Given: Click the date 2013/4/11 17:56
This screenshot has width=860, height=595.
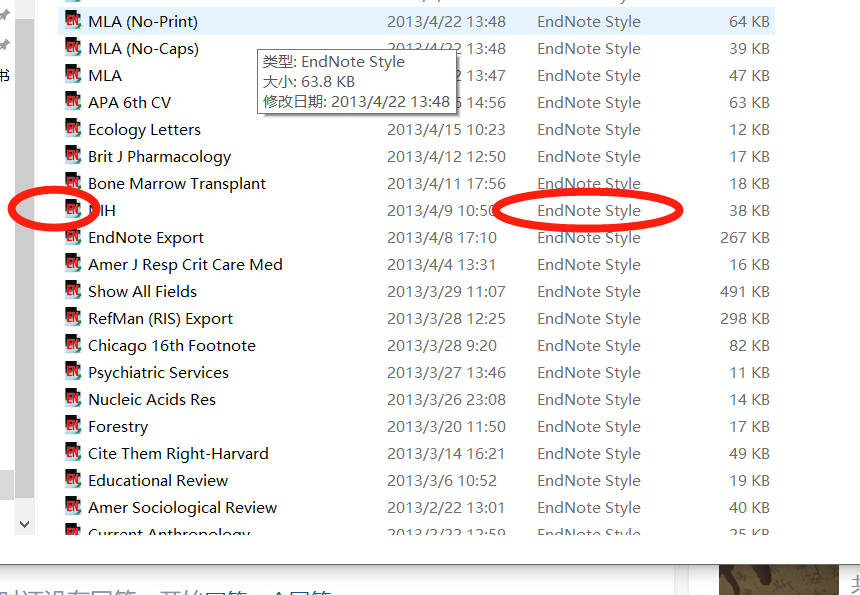Looking at the screenshot, I should point(446,183).
